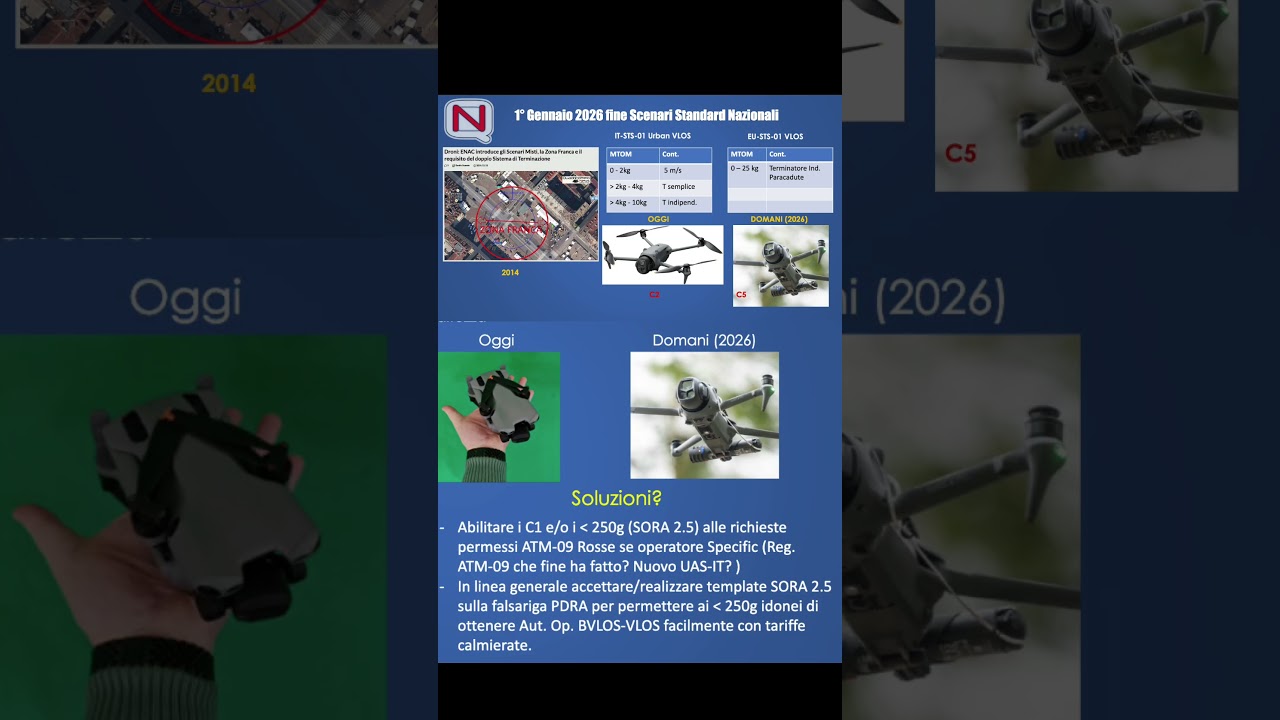Select the "> 4kg - 10kg" table cell
Screen dimensions: 1280x720
[x=633, y=202]
